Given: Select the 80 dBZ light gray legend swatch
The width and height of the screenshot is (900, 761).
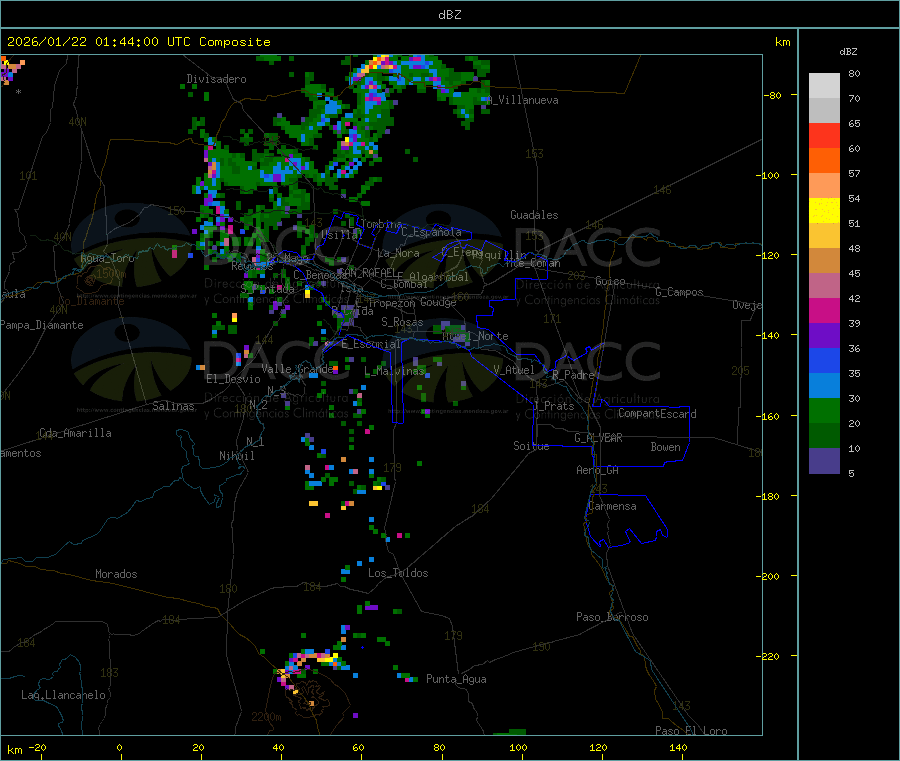Looking at the screenshot, I should click(824, 86).
